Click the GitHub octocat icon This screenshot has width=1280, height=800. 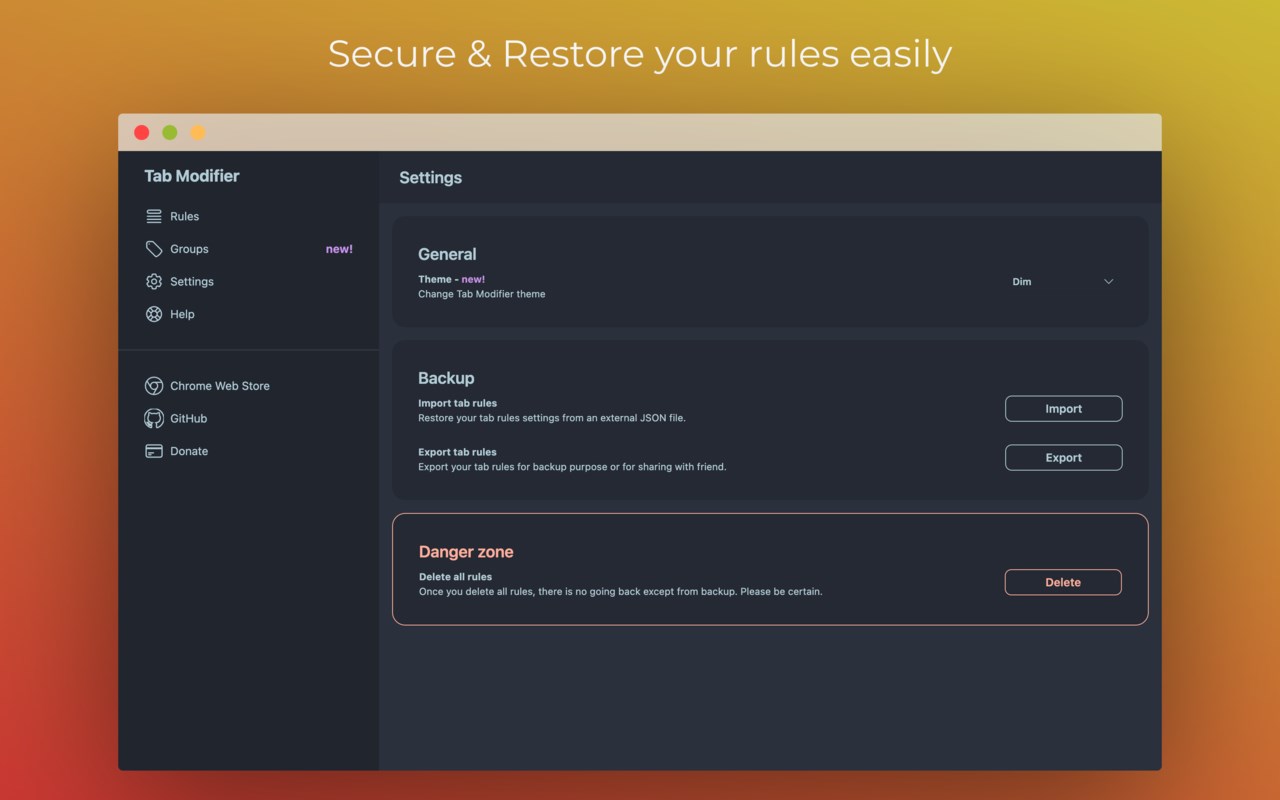[154, 418]
